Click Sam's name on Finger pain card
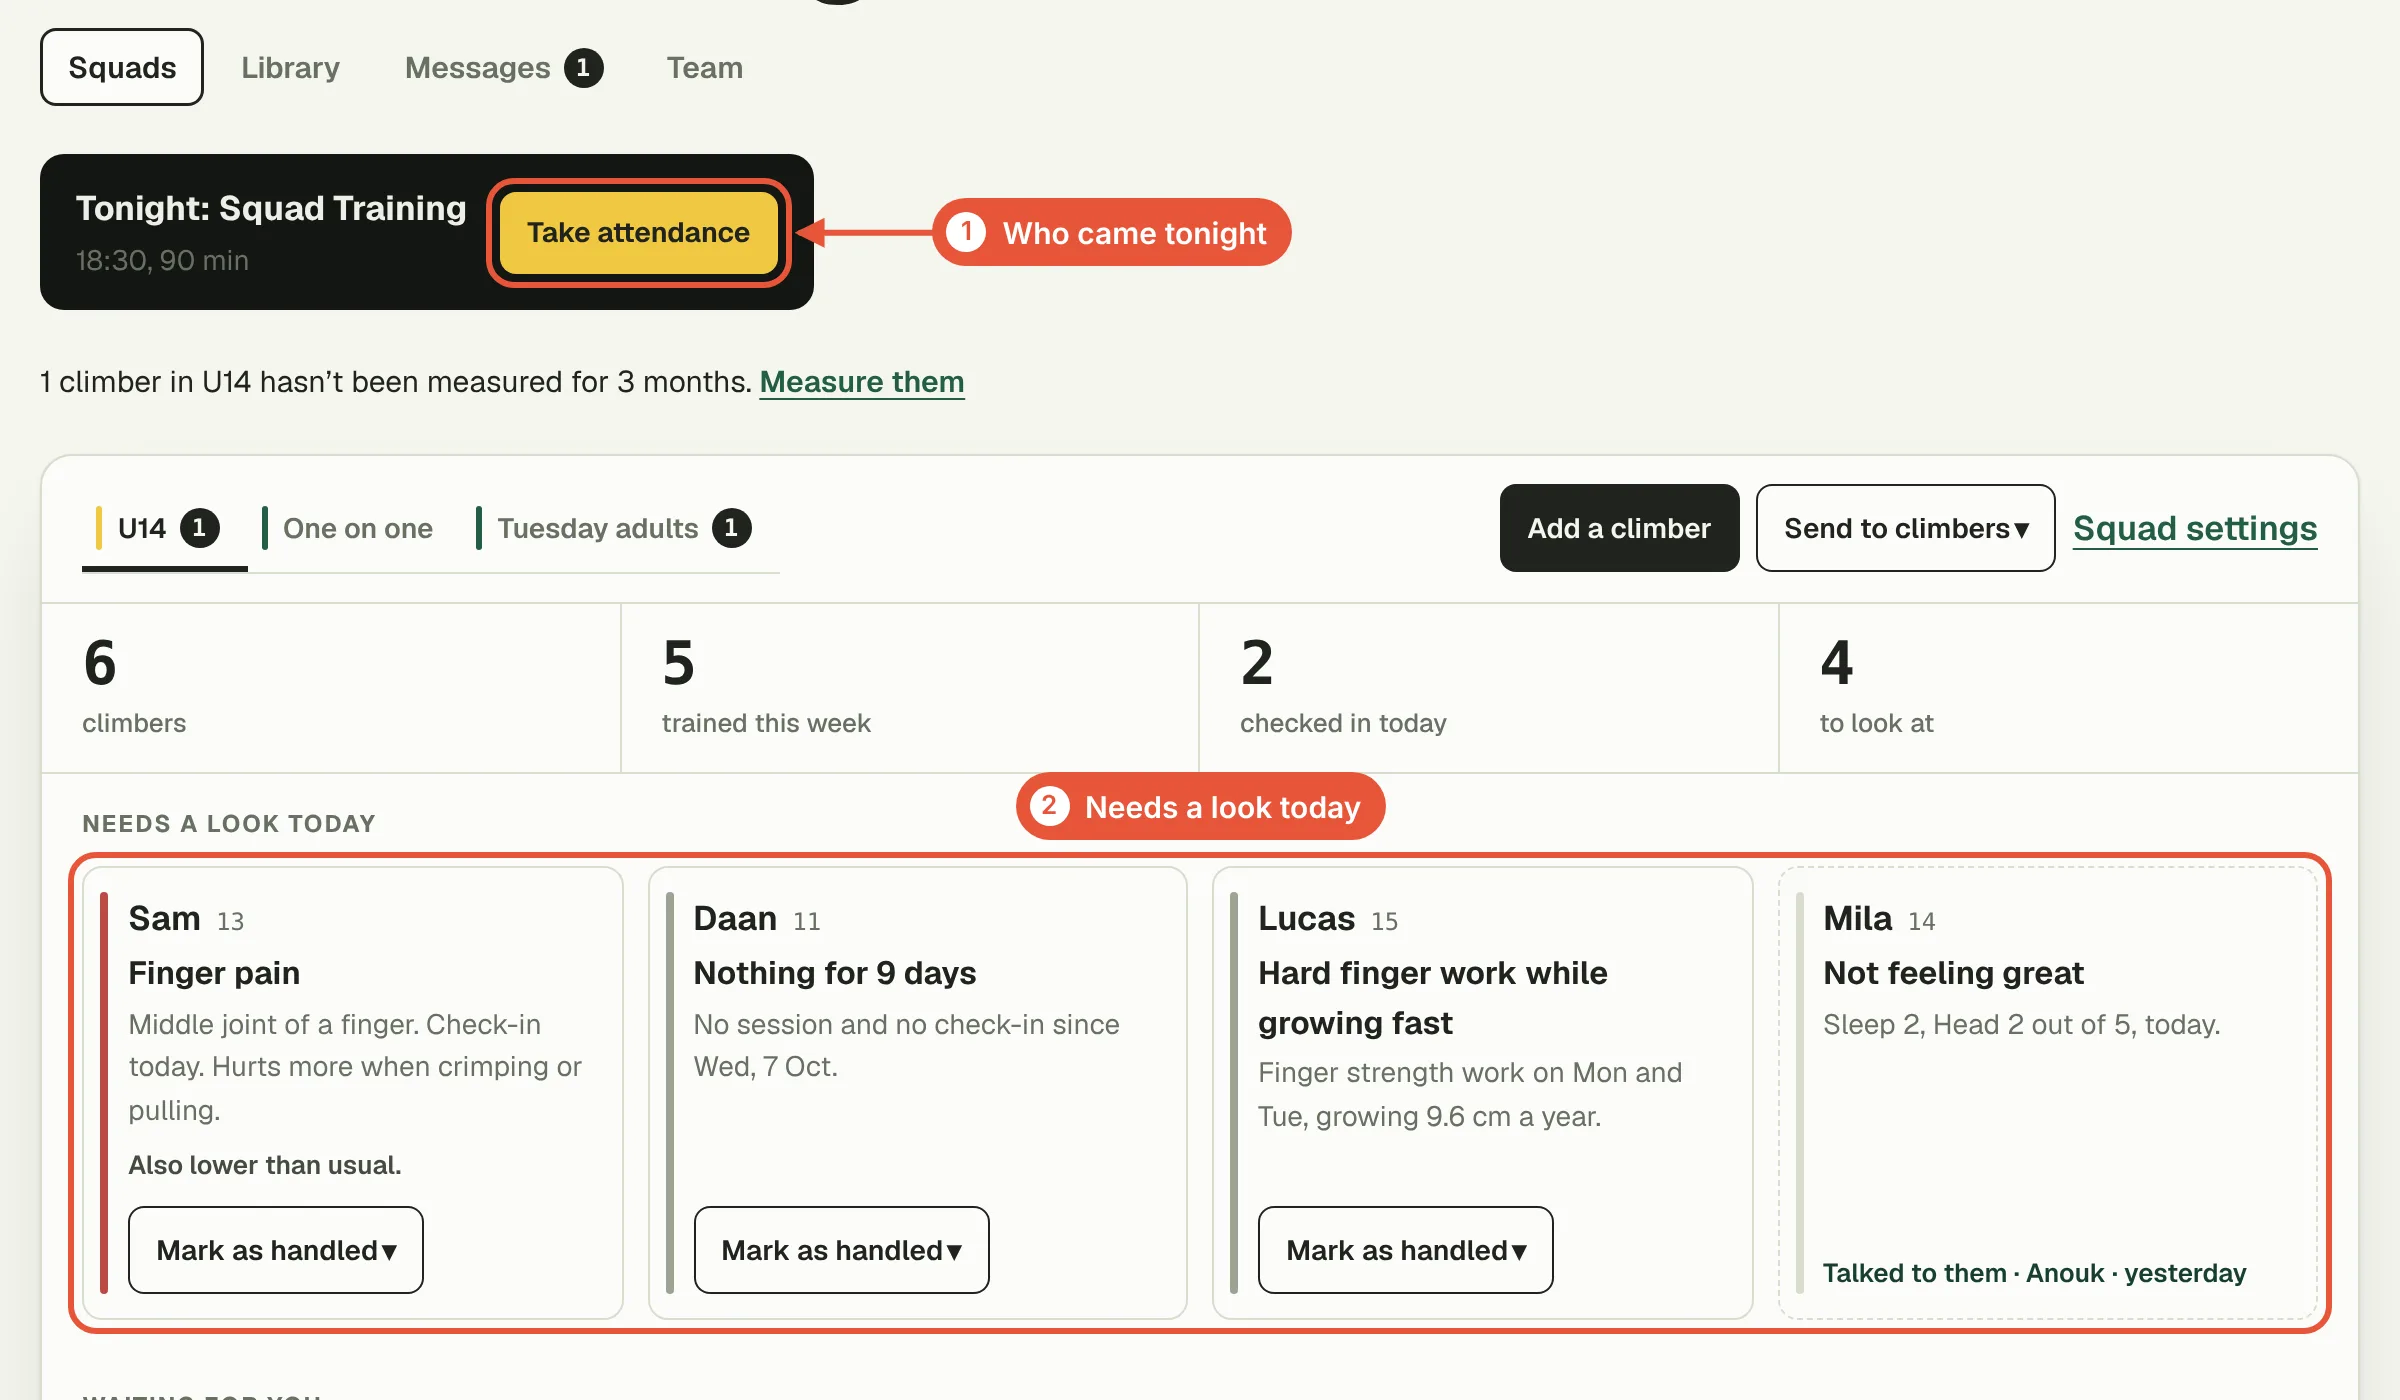Viewport: 2400px width, 1400px height. point(164,918)
